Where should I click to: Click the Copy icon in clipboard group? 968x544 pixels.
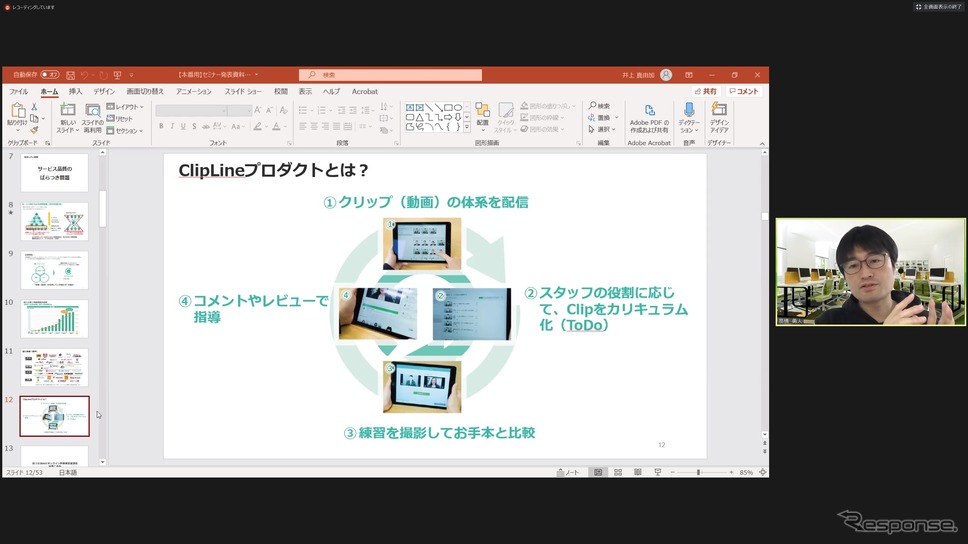coord(35,119)
